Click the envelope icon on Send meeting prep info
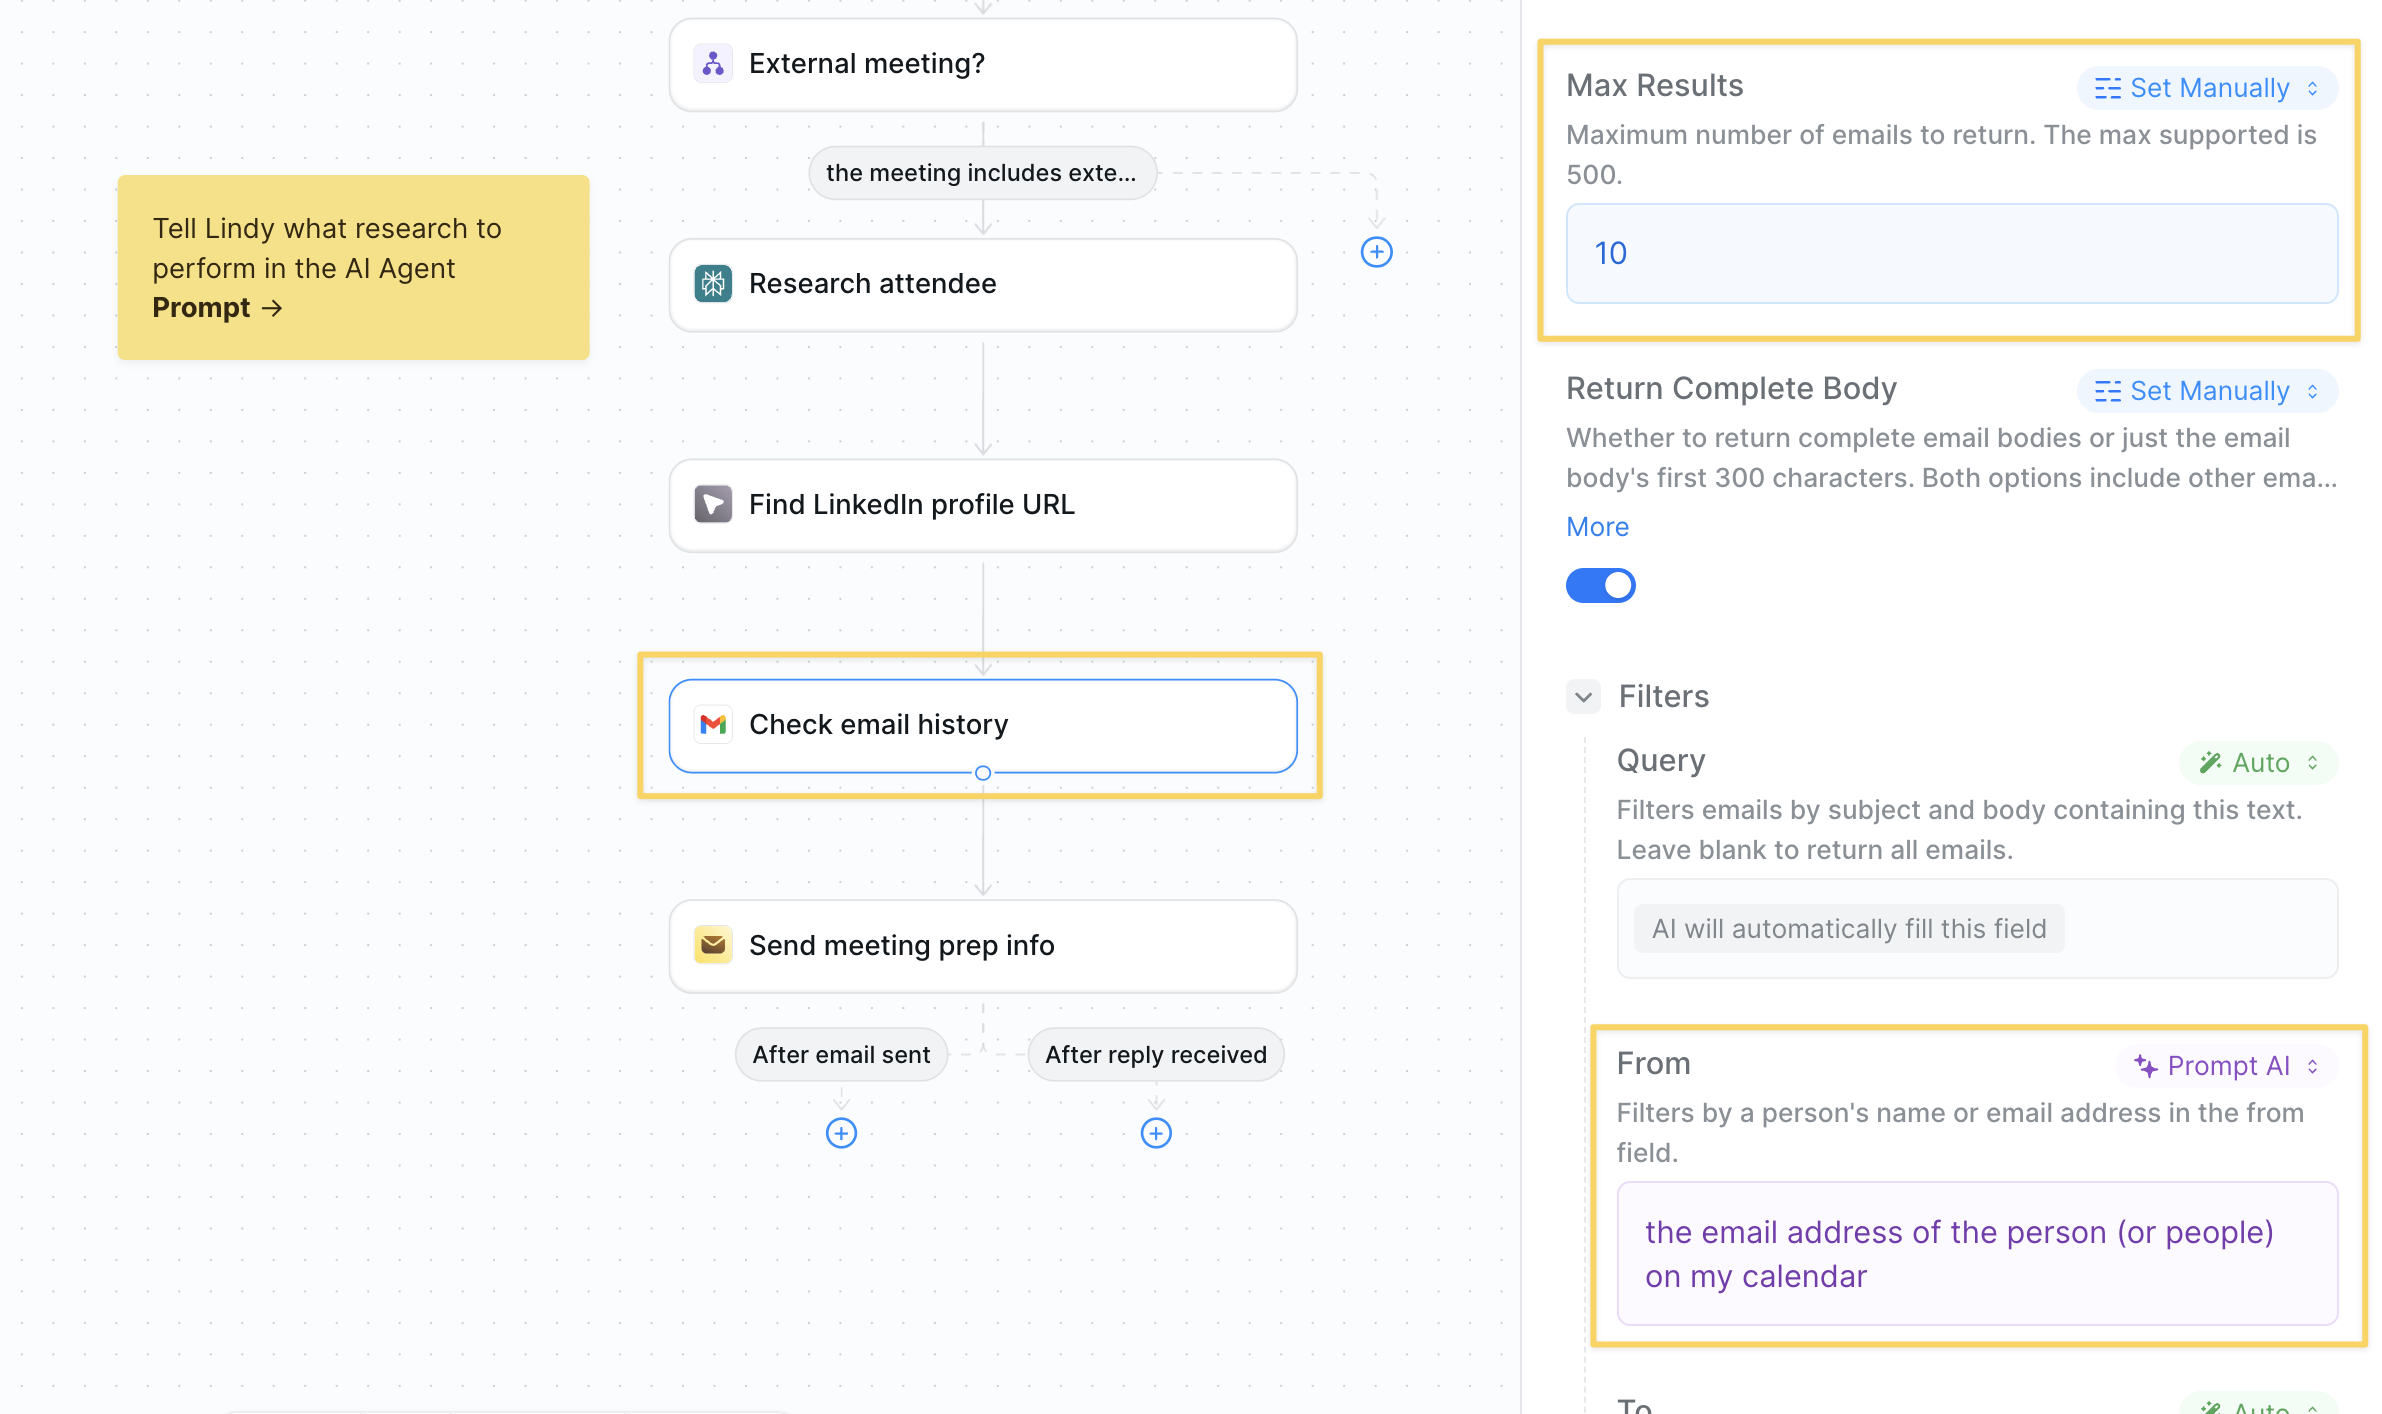Image resolution: width=2382 pixels, height=1414 pixels. [x=713, y=945]
